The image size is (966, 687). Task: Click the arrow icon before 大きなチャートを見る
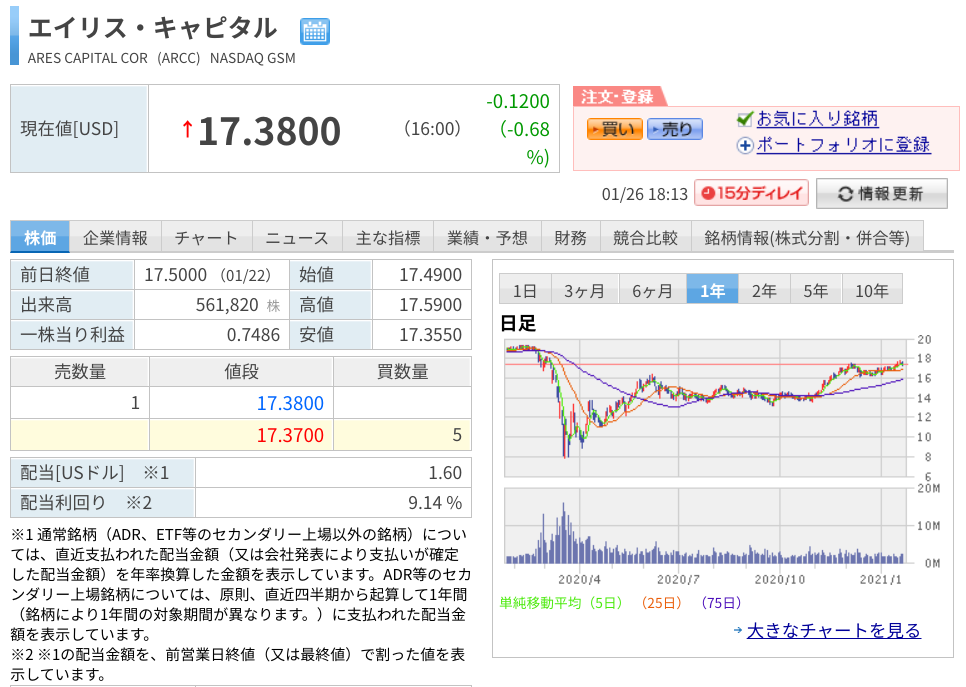tap(738, 630)
